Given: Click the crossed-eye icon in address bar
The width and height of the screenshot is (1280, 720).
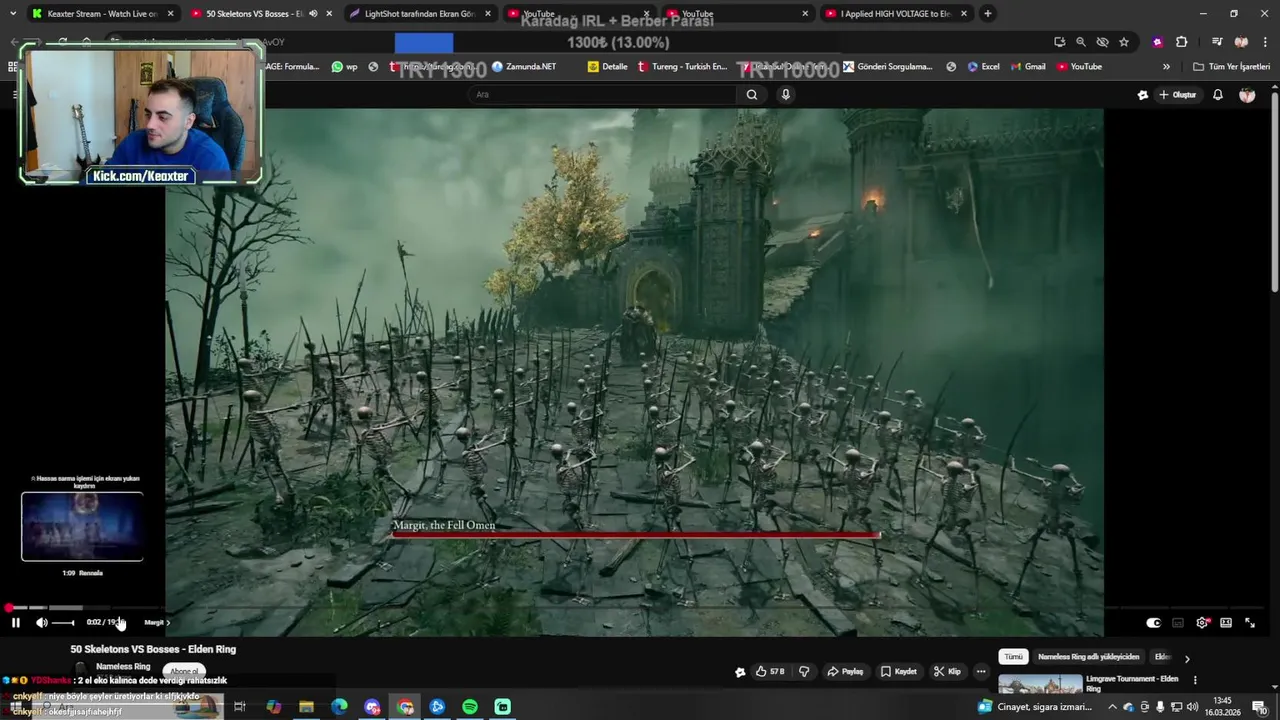Looking at the screenshot, I should click(1102, 42).
